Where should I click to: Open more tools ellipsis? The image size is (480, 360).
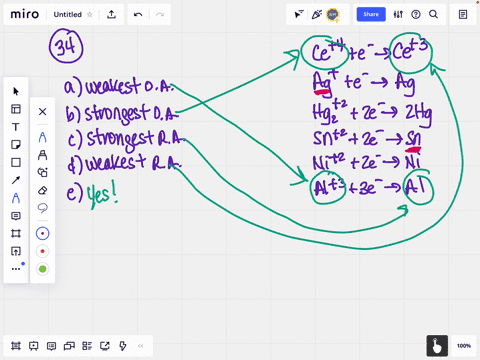16,269
